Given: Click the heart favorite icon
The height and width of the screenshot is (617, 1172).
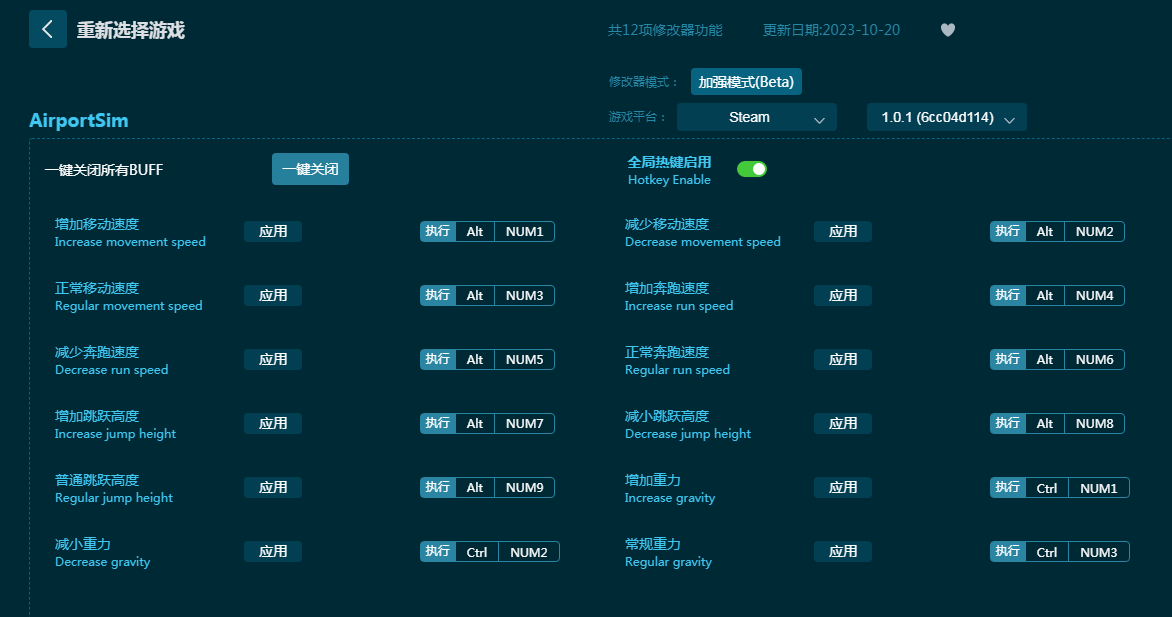Looking at the screenshot, I should click(948, 30).
